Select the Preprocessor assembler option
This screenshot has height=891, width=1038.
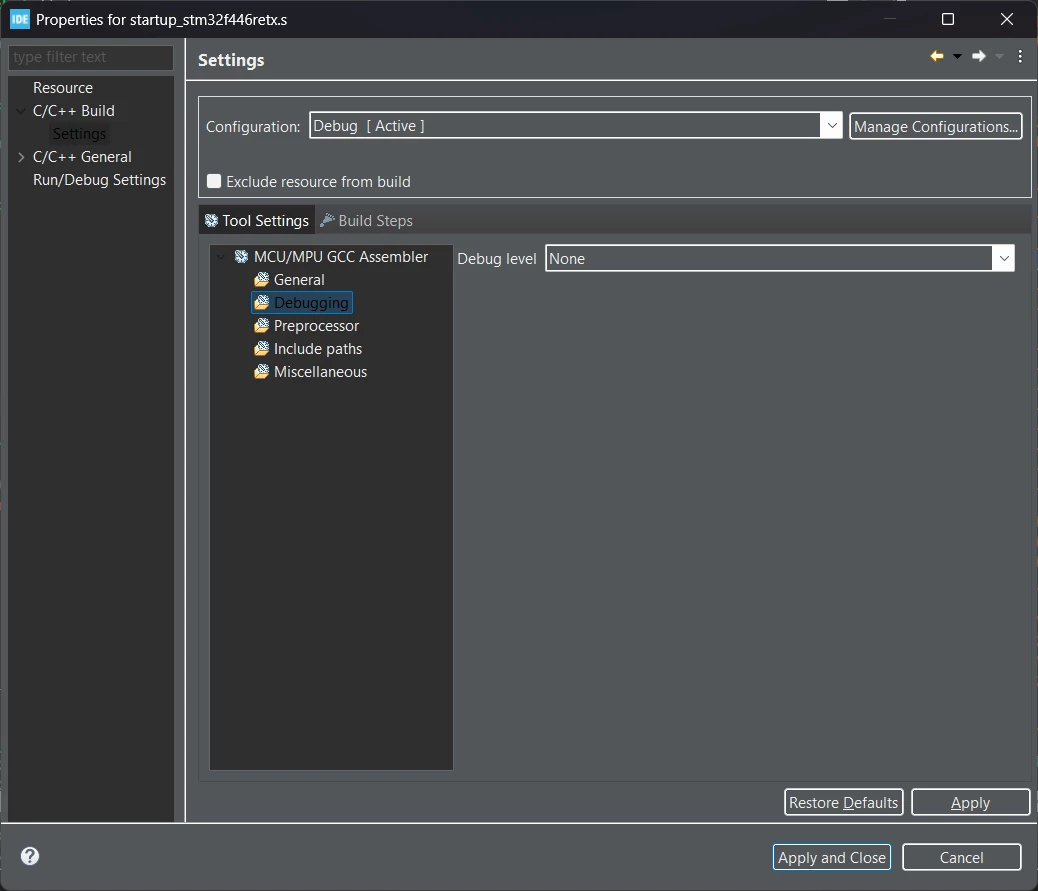pos(316,326)
